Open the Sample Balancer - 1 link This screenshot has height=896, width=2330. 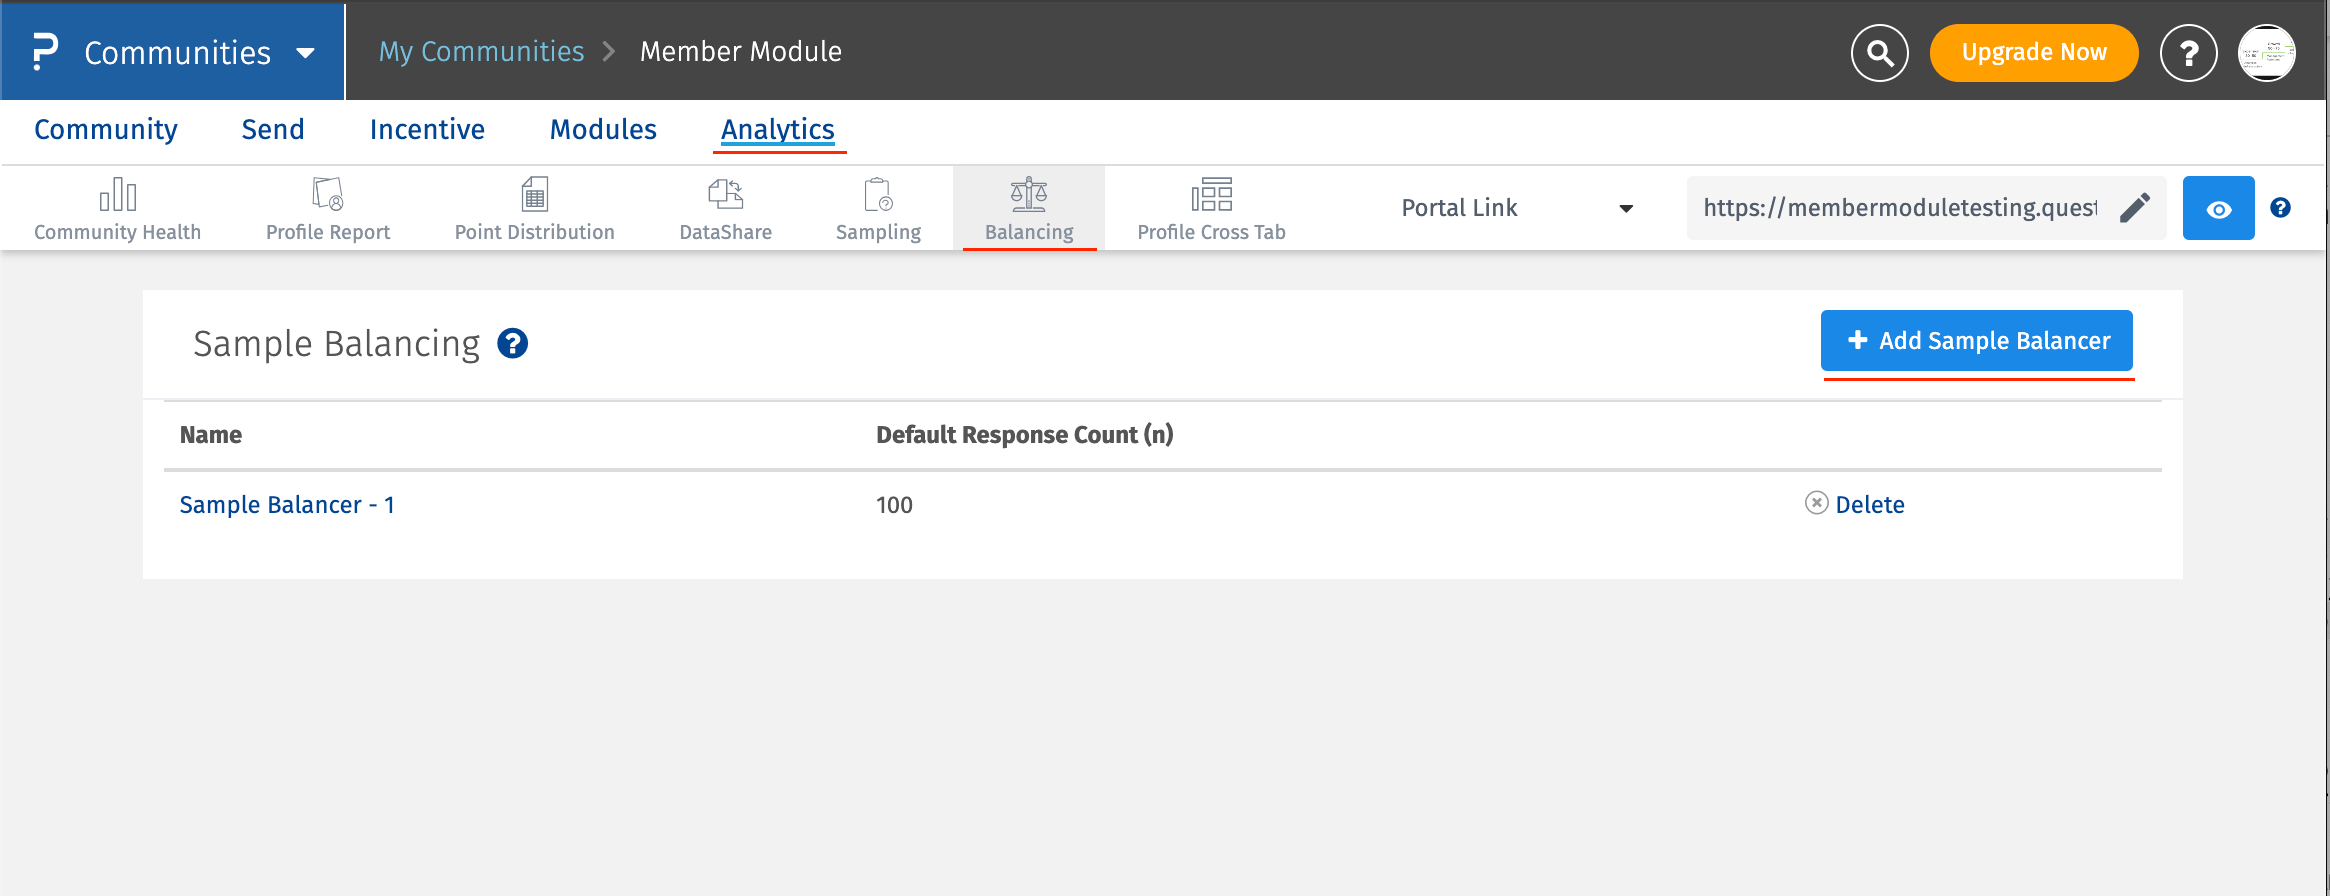pyautogui.click(x=287, y=505)
